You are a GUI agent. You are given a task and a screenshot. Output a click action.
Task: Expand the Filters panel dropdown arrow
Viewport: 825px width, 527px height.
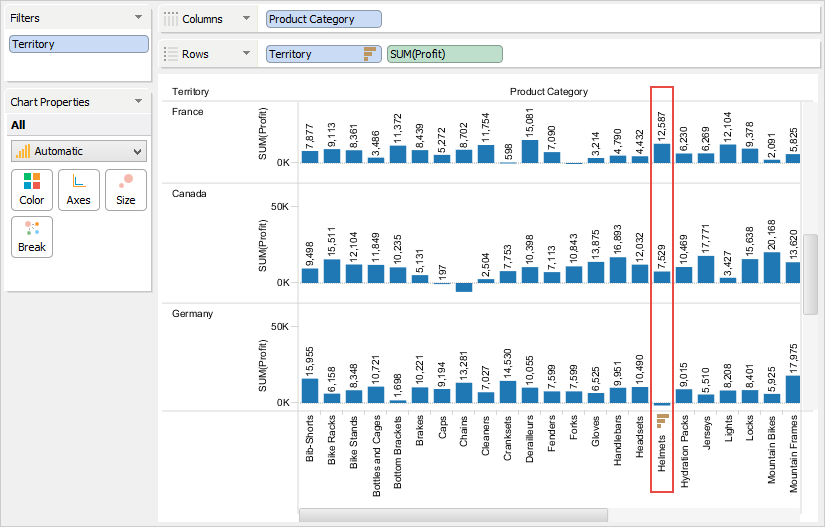click(138, 18)
